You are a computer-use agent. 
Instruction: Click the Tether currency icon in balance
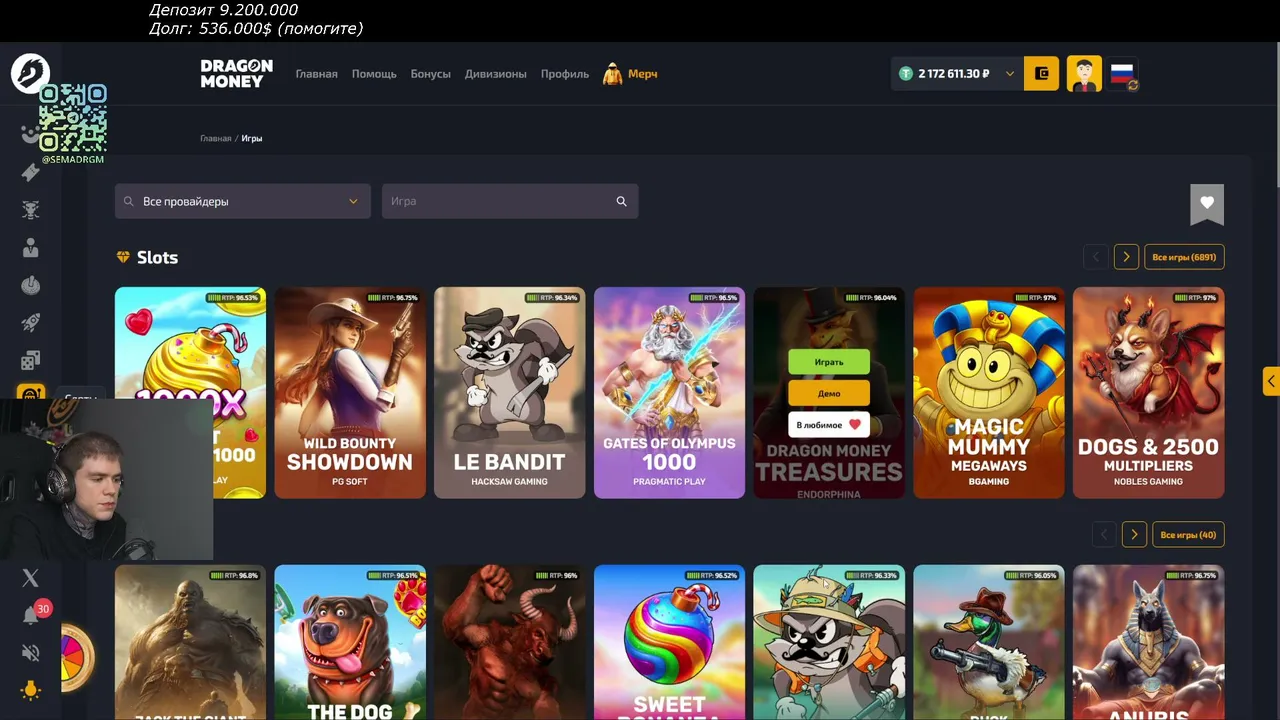tap(906, 74)
